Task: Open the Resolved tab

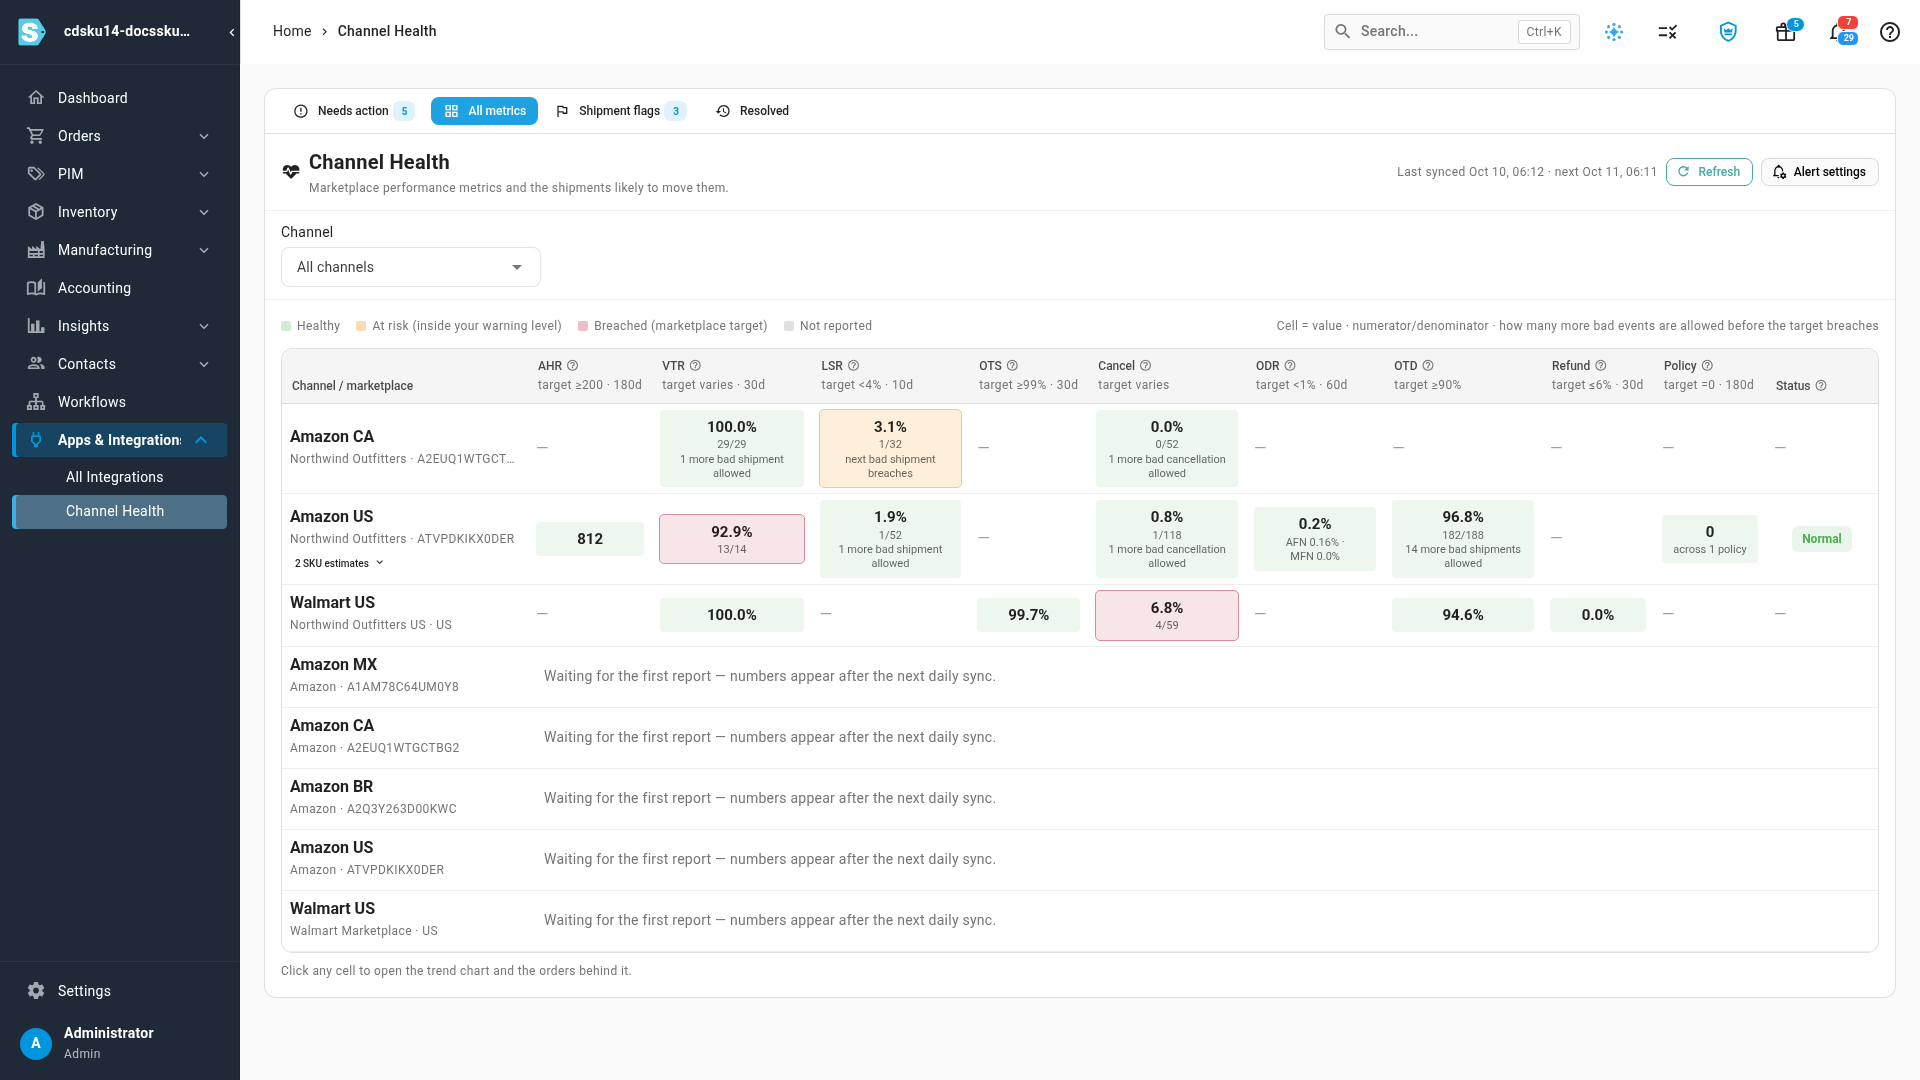Action: point(753,111)
